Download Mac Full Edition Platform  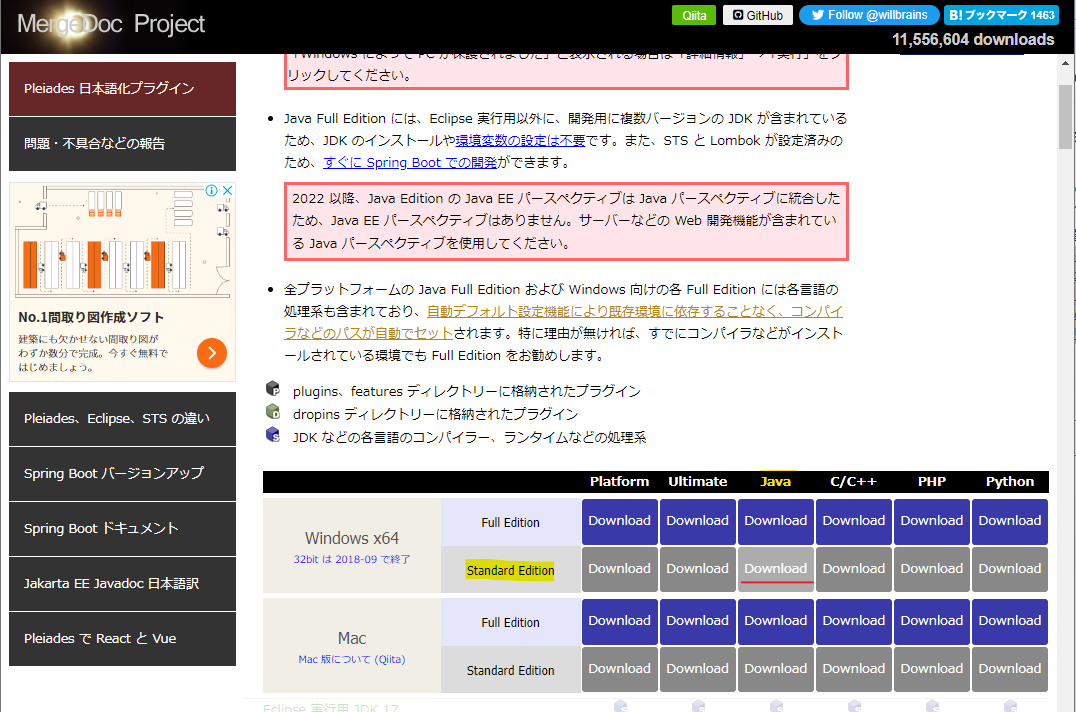[x=620, y=621]
